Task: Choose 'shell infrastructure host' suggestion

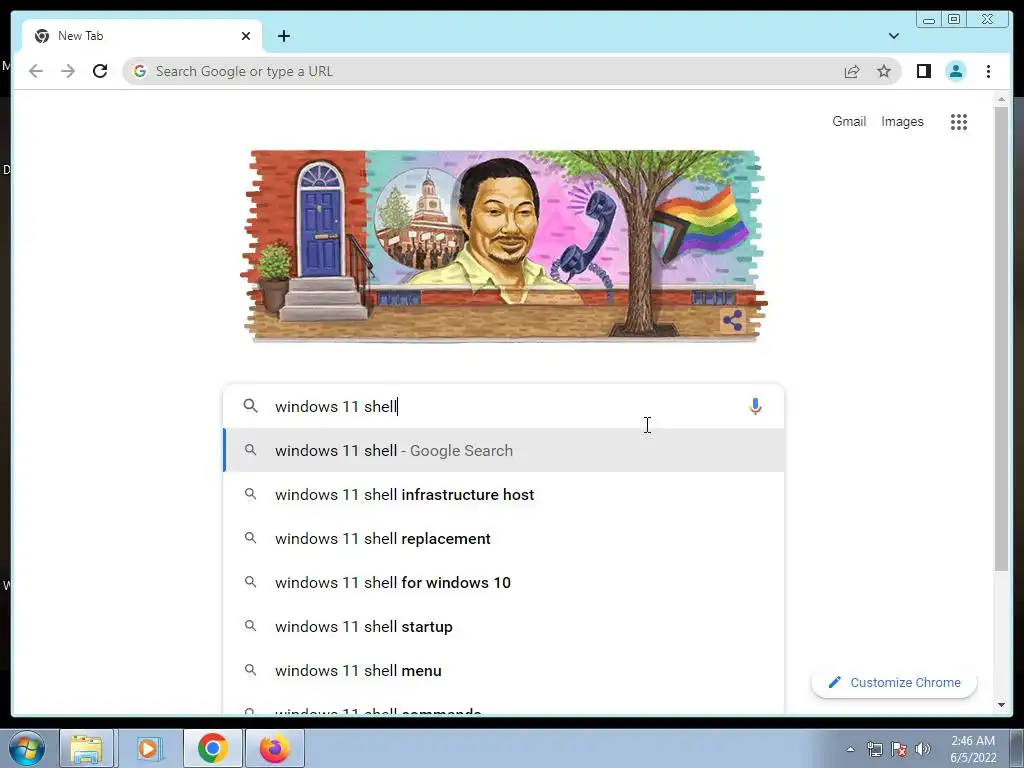Action: tap(503, 494)
